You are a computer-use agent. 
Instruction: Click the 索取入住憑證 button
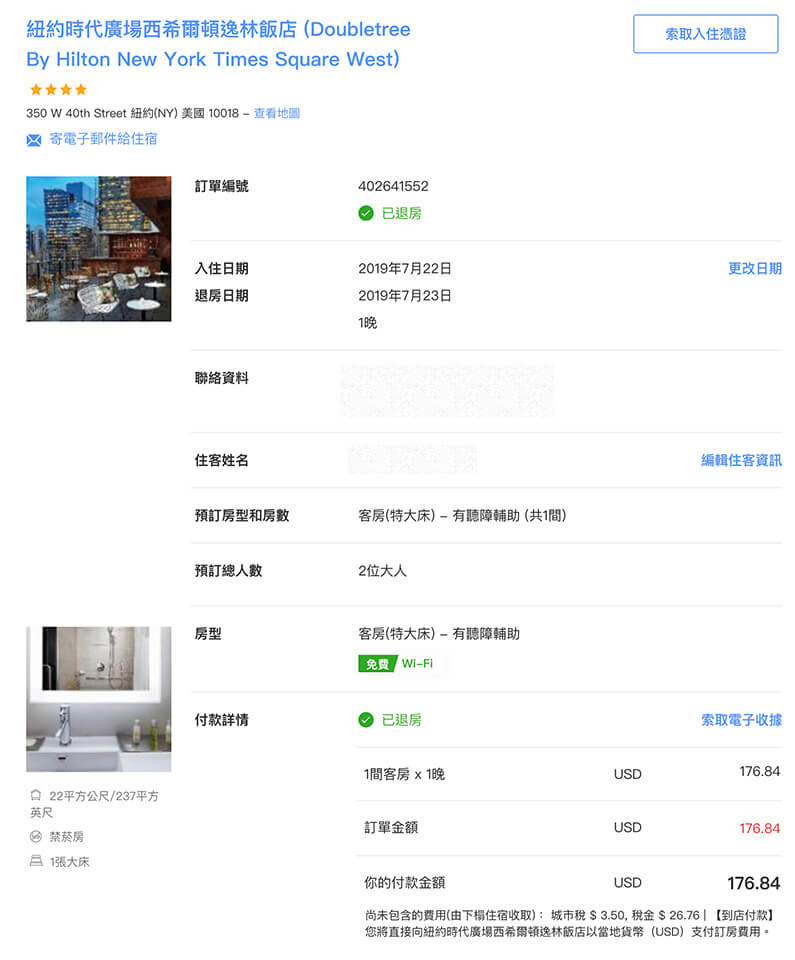[x=706, y=34]
